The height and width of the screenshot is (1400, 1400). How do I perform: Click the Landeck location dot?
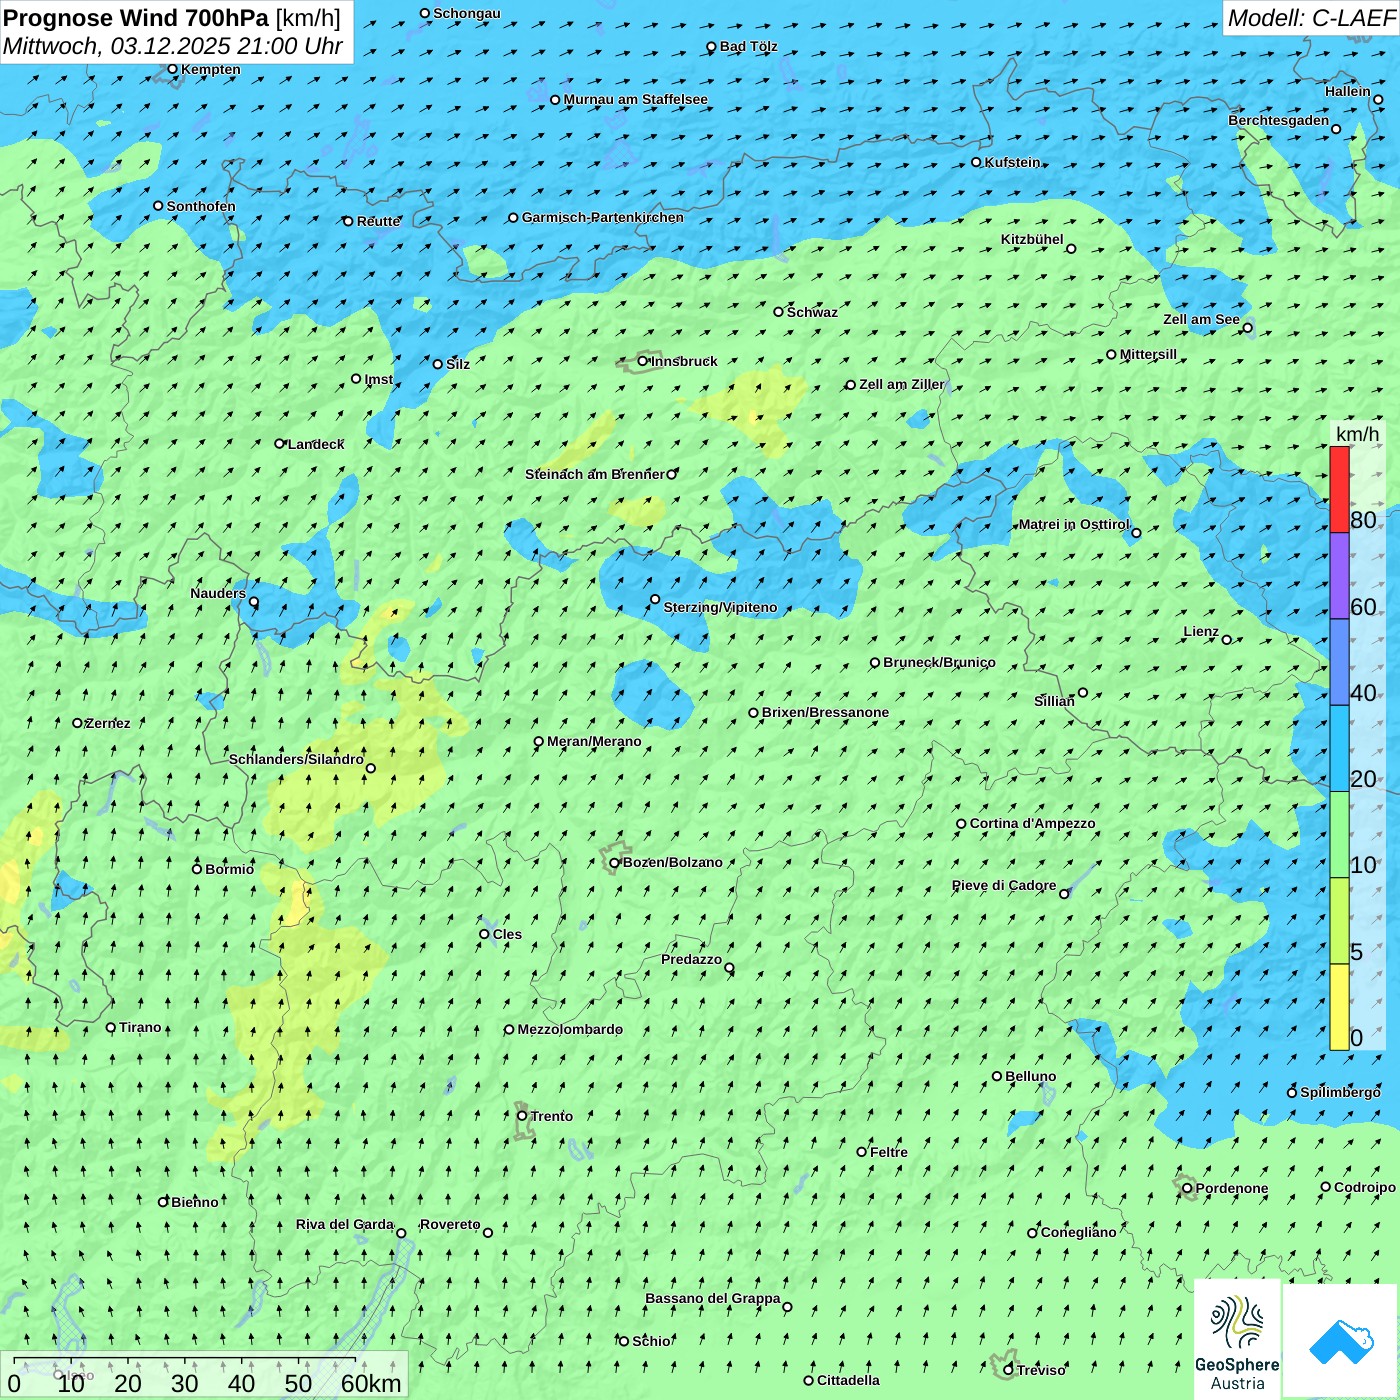tap(280, 443)
